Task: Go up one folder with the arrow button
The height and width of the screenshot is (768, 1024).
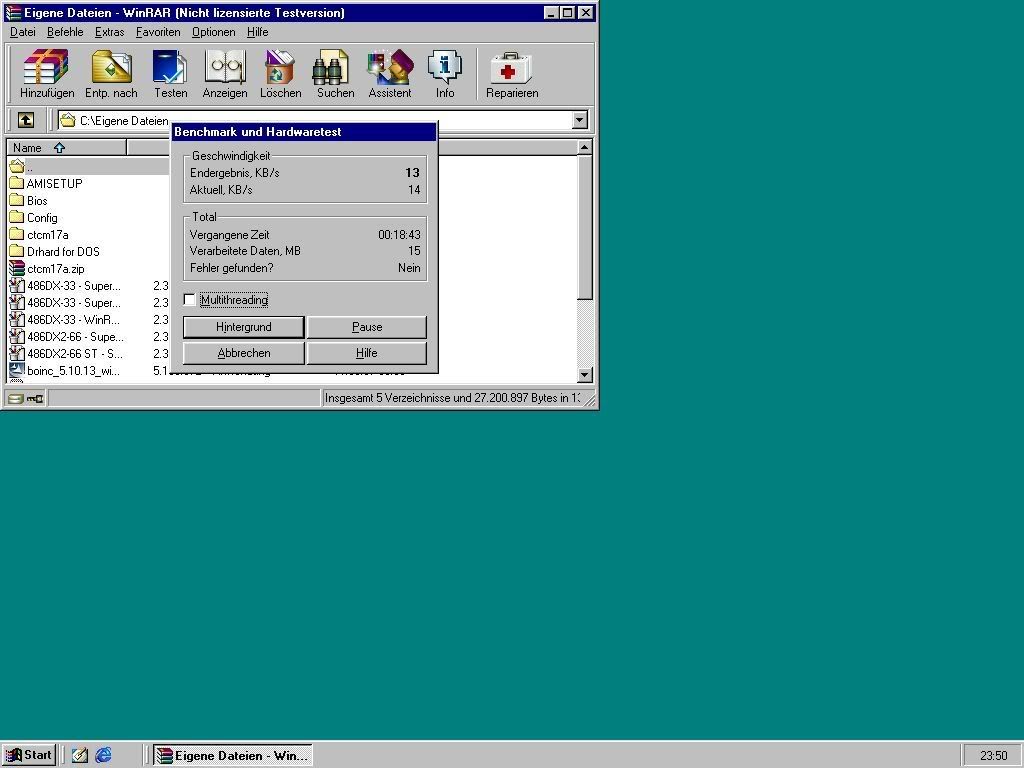Action: [x=25, y=120]
